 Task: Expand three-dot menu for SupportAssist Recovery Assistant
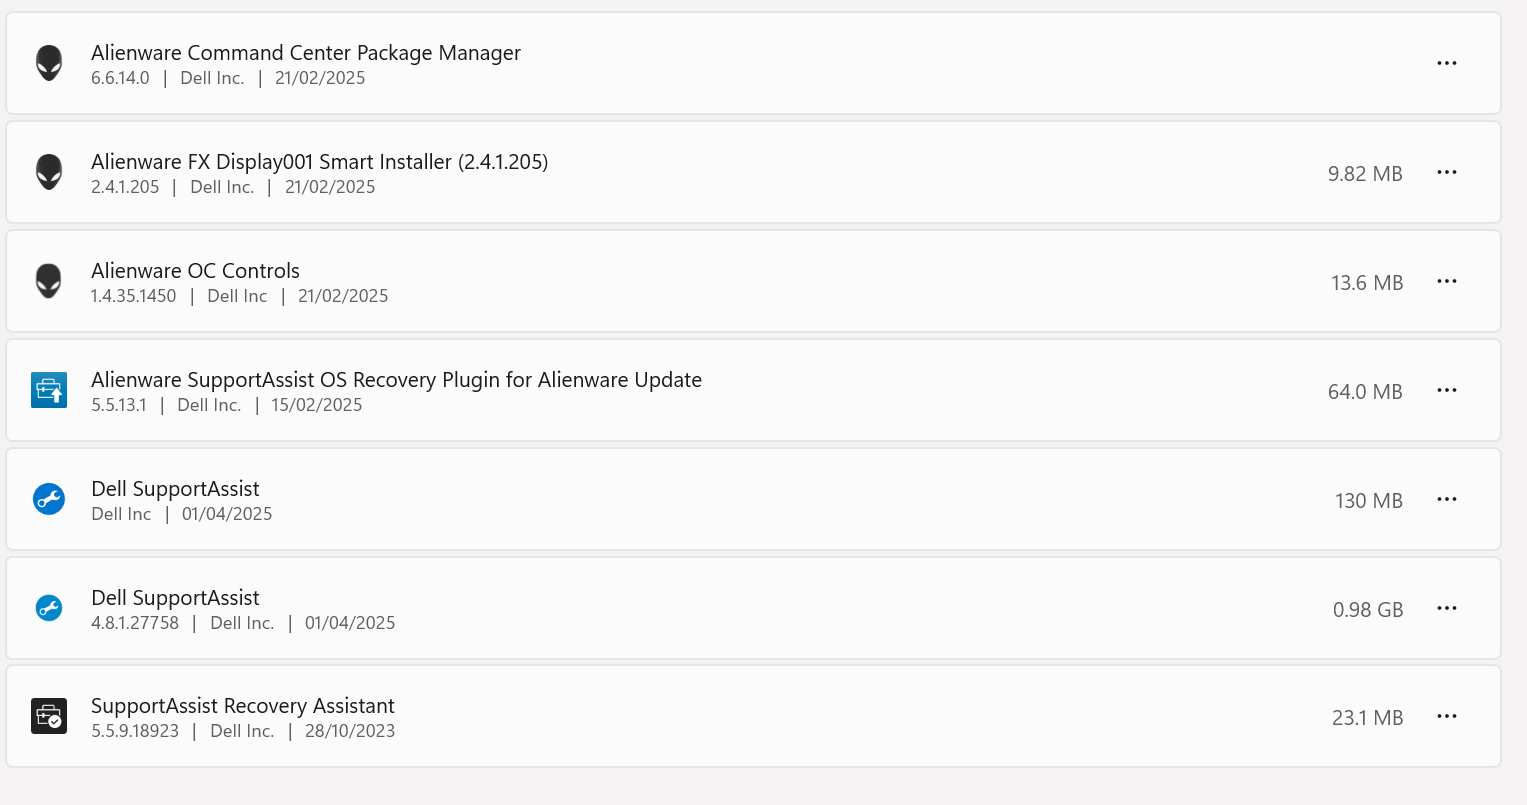tap(1446, 716)
